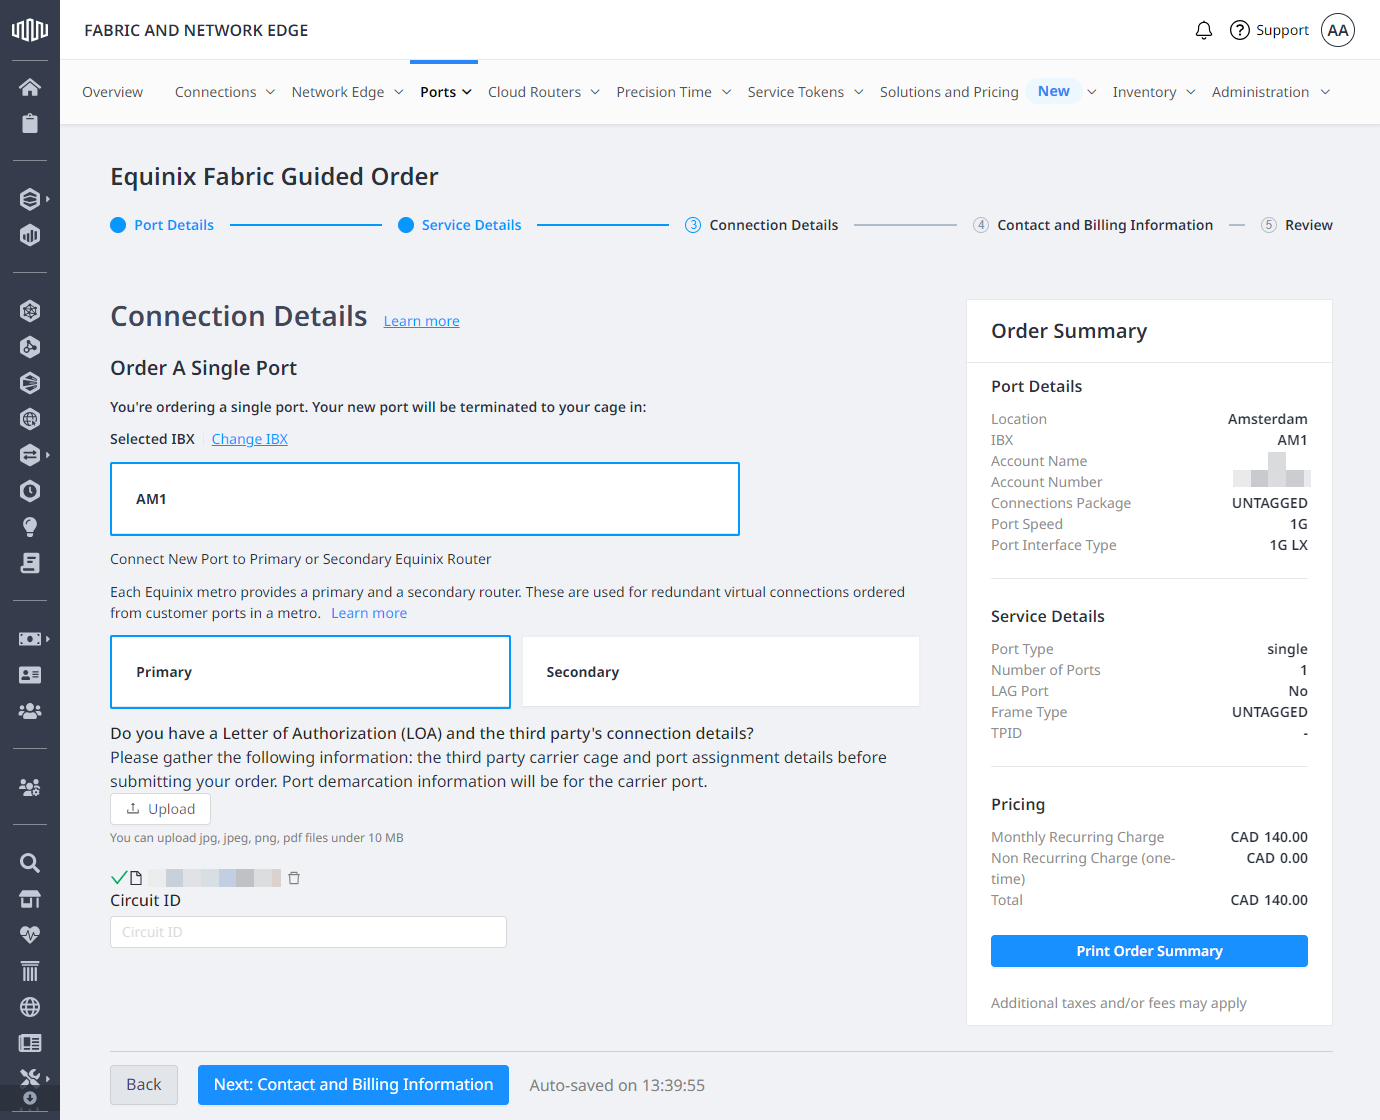The height and width of the screenshot is (1120, 1380).
Task: Open Learn more beside Connection Details
Action: click(422, 321)
